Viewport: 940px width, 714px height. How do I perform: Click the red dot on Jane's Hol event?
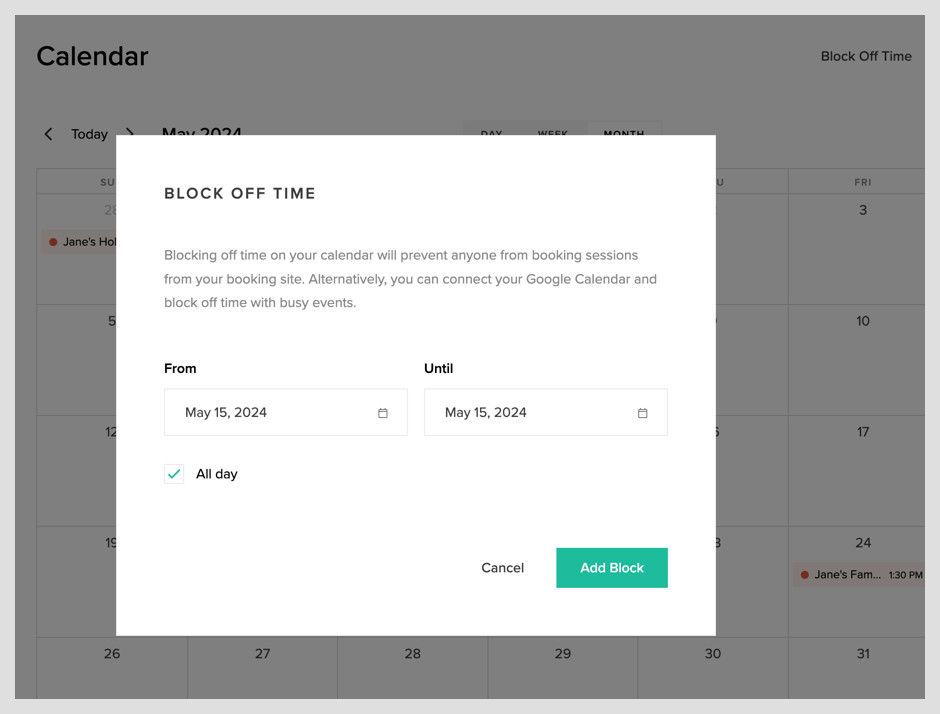53,242
